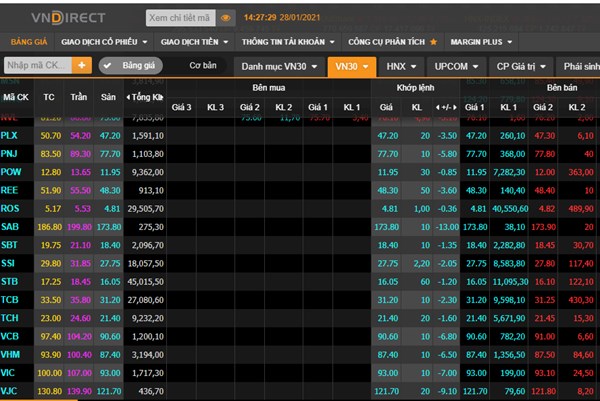
Task: Open the Thông tin tài khoản menu
Action: pos(286,42)
